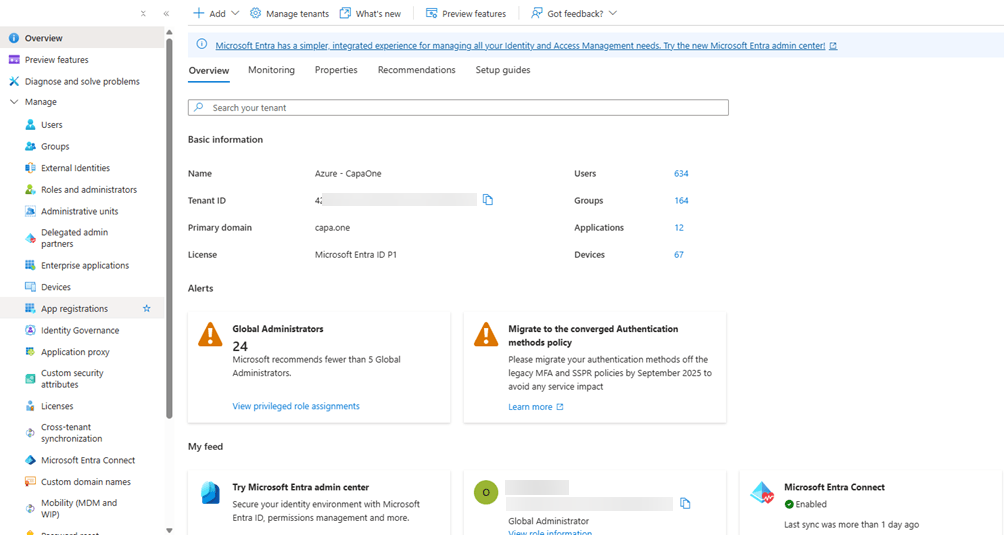Collapse the sidebar with double chevron
Screen dimensions: 1004x535
click(166, 13)
